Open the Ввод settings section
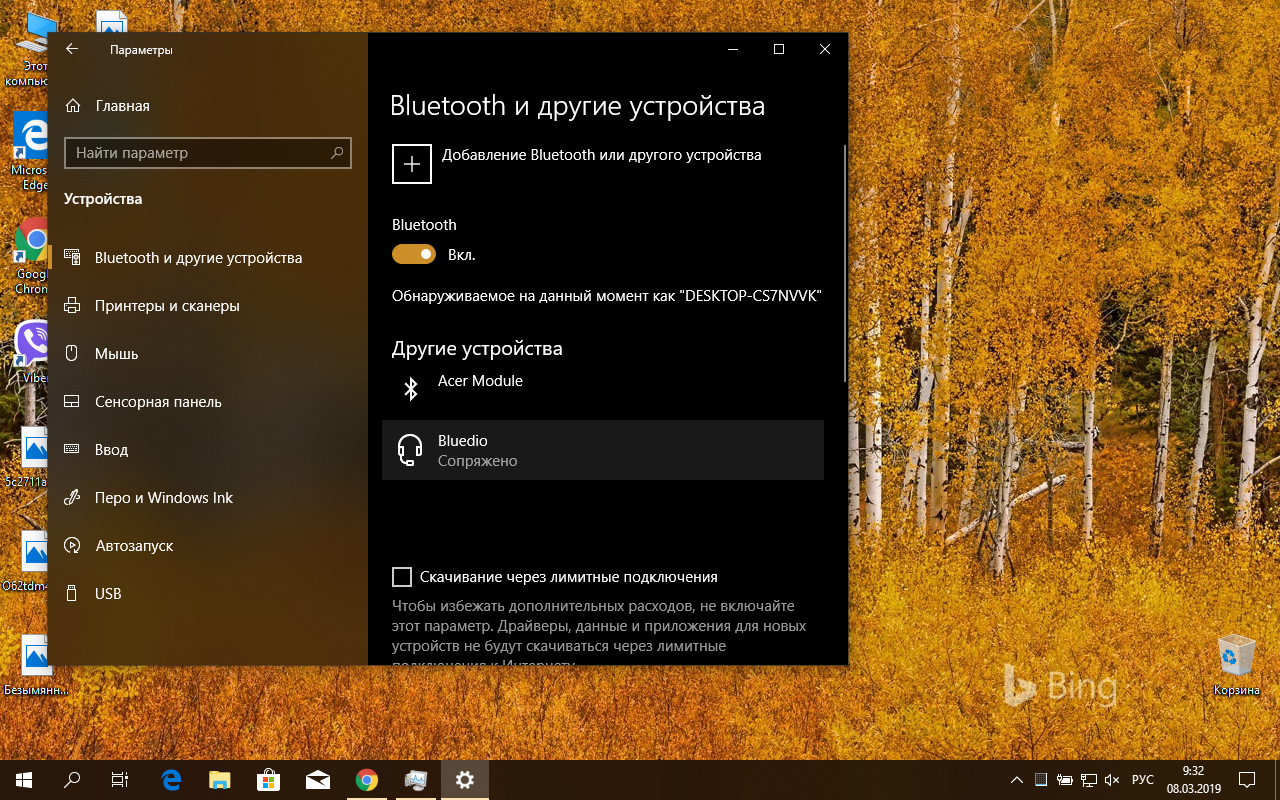The height and width of the screenshot is (800, 1280). click(x=208, y=450)
